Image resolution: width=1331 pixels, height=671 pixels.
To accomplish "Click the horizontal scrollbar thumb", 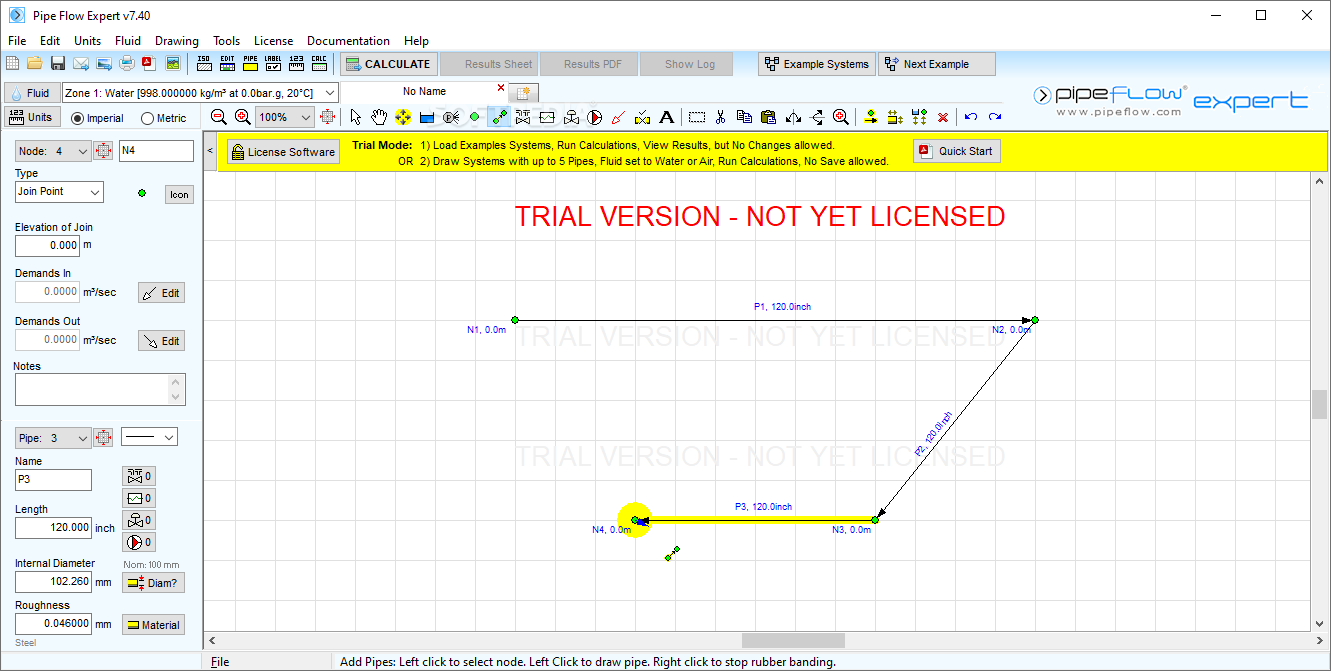I will coord(793,640).
